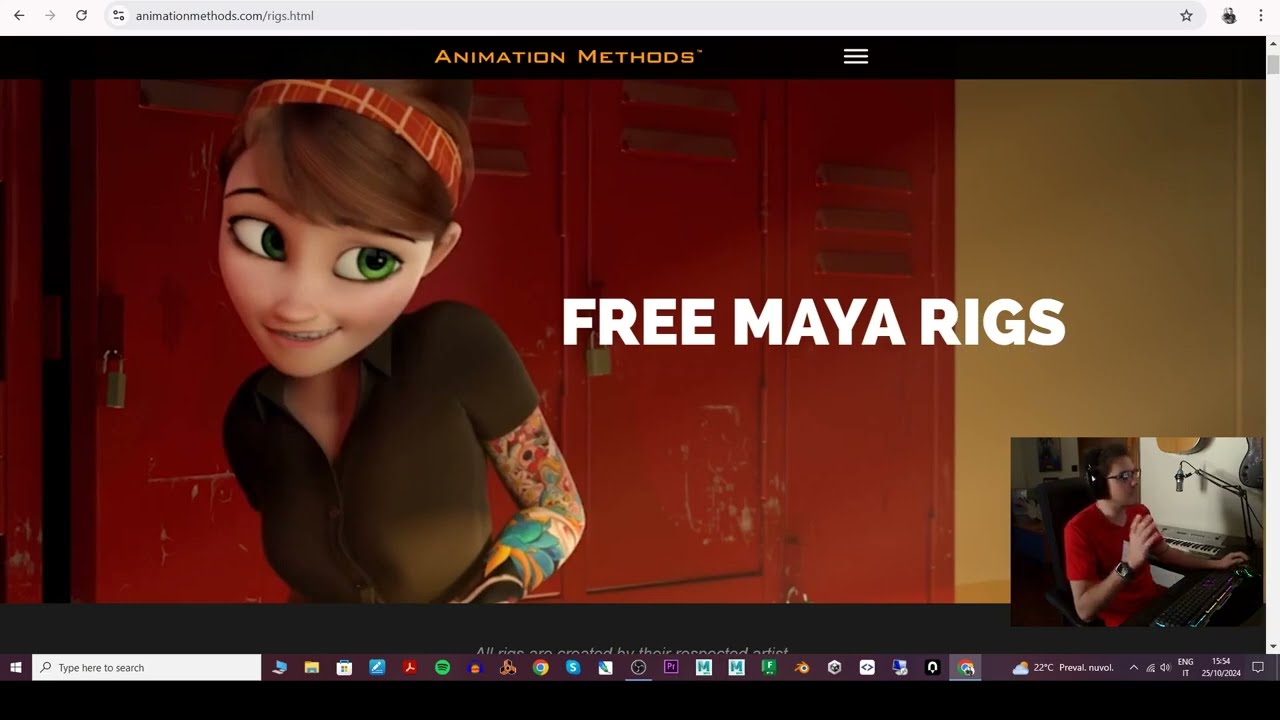
Task: Open the Windows notification center
Action: click(x=1259, y=667)
